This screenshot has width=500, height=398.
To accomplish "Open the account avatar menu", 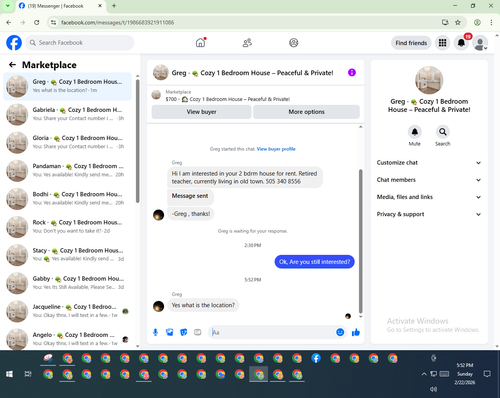I will (480, 43).
